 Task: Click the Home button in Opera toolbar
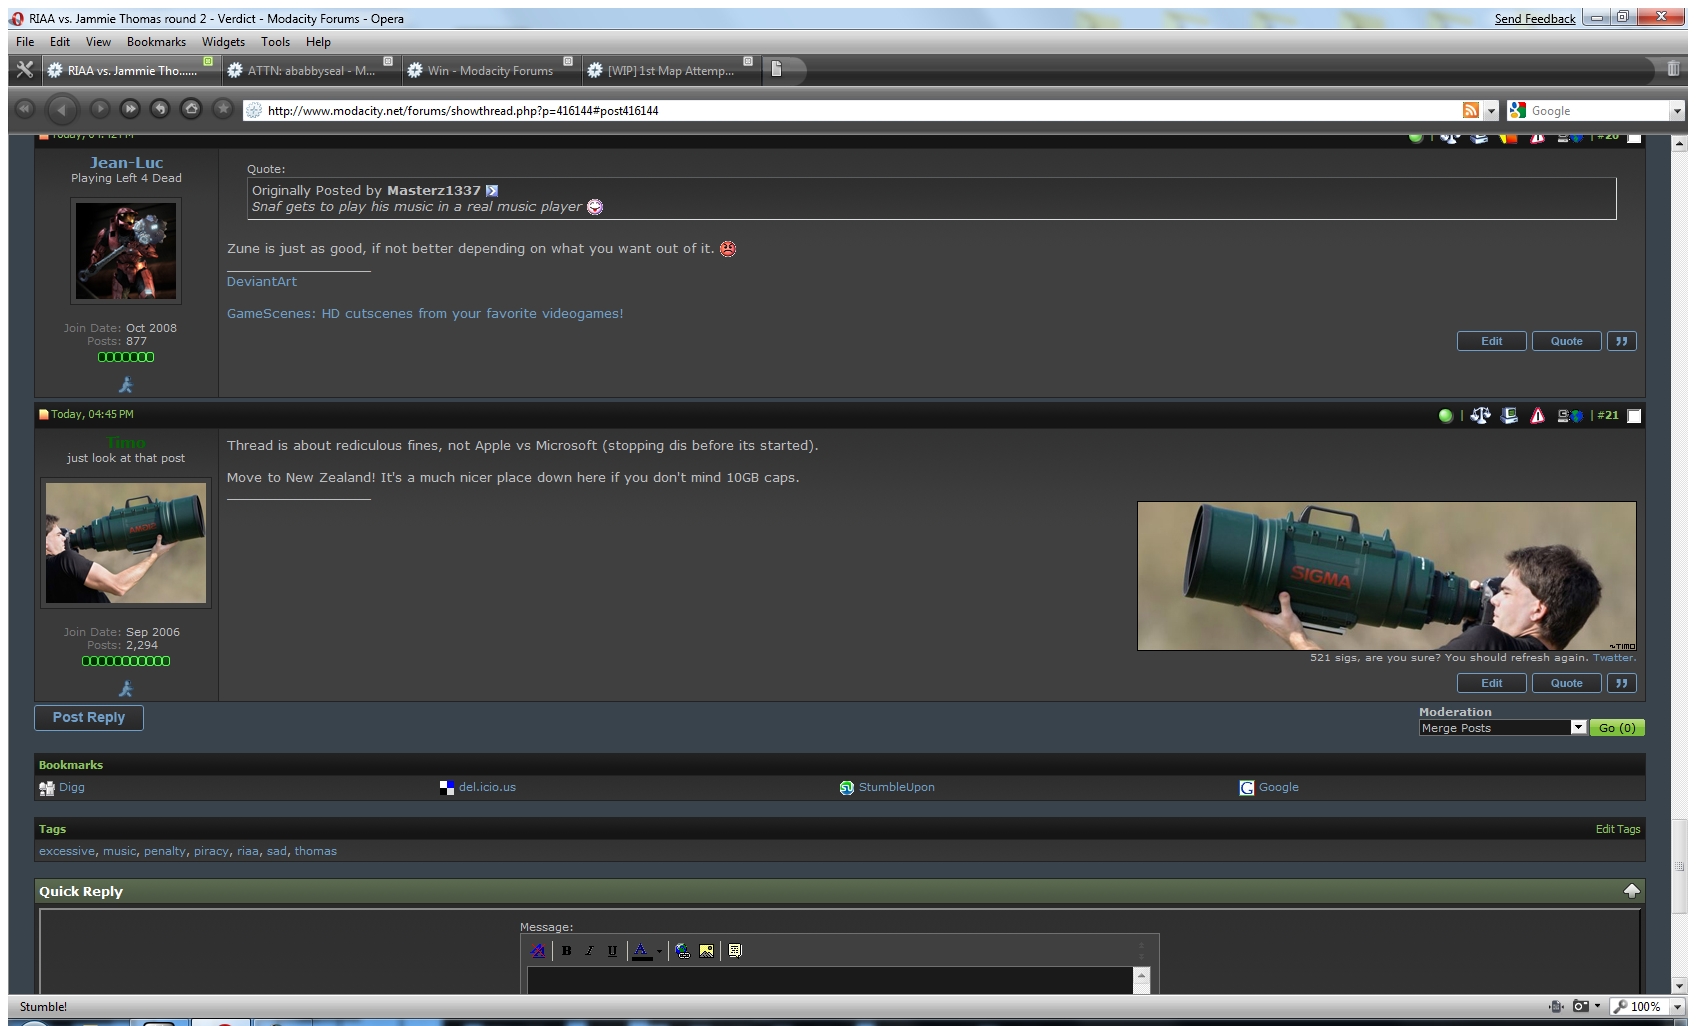click(191, 109)
